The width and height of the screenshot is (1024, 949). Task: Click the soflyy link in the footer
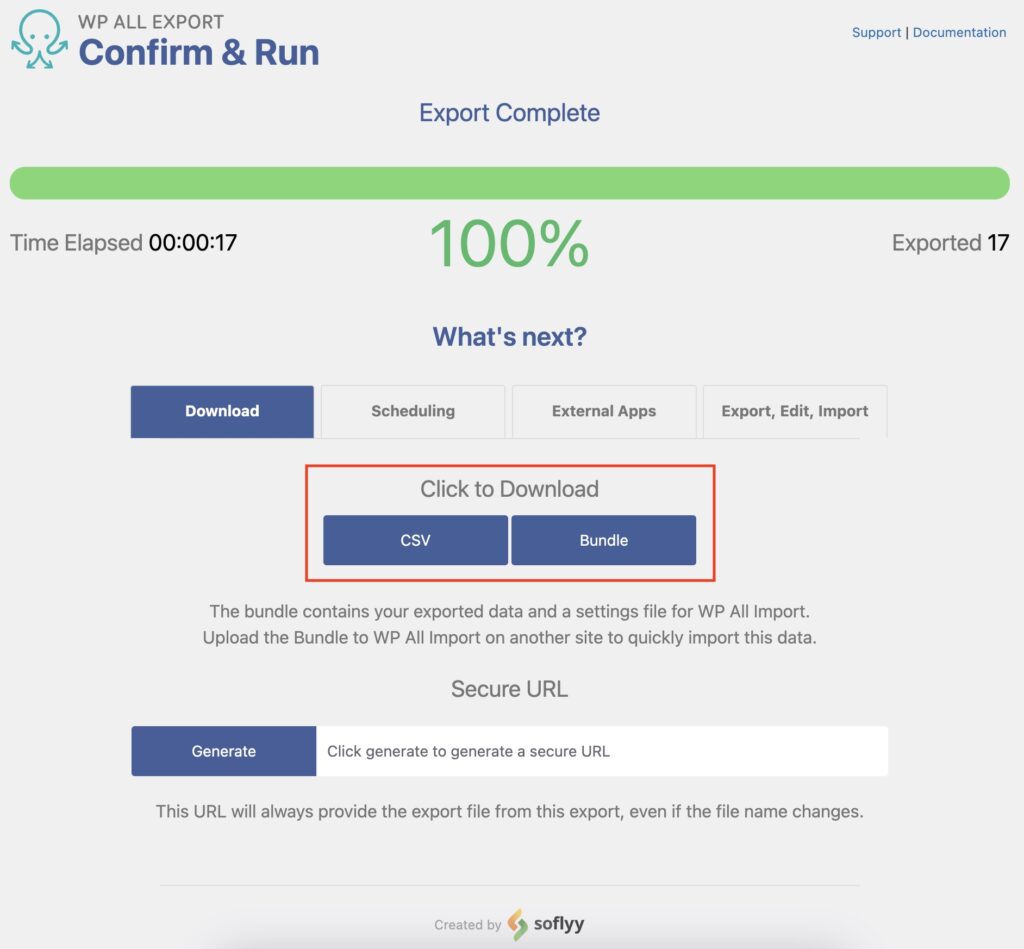click(557, 924)
